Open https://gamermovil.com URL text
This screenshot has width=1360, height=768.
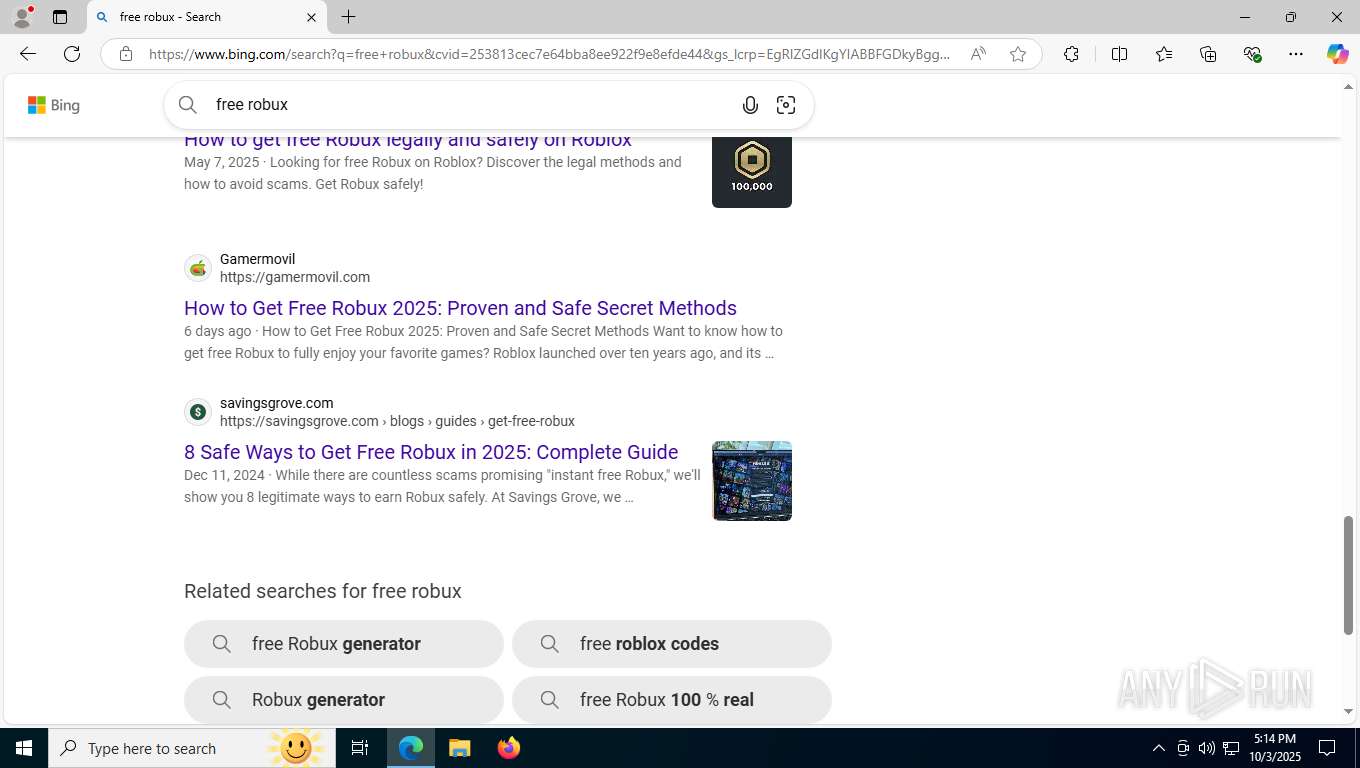[x=295, y=277]
